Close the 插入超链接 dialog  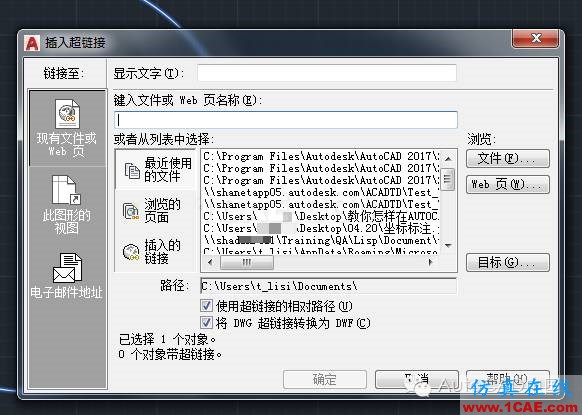click(535, 38)
